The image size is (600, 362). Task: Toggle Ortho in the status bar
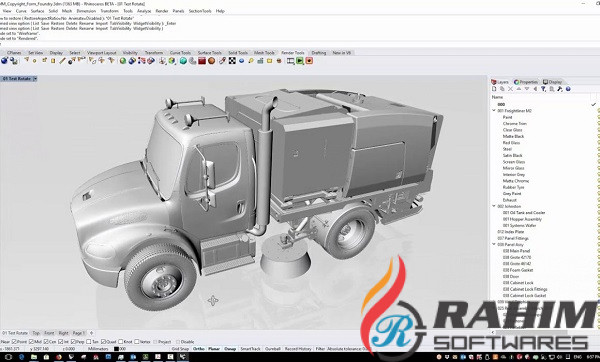coord(199,349)
